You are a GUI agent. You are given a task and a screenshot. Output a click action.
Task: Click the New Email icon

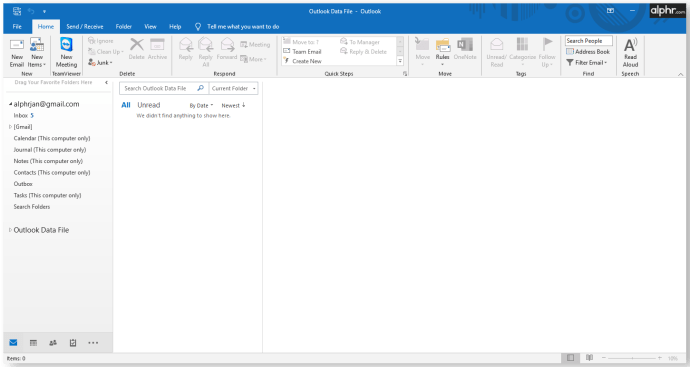pyautogui.click(x=17, y=45)
